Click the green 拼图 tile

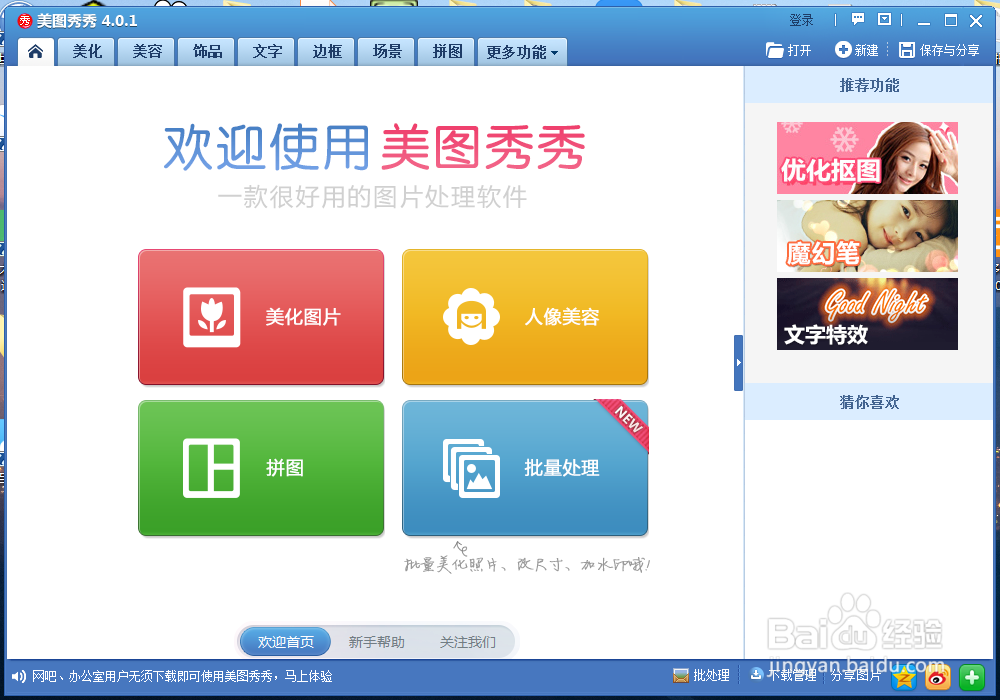point(261,468)
